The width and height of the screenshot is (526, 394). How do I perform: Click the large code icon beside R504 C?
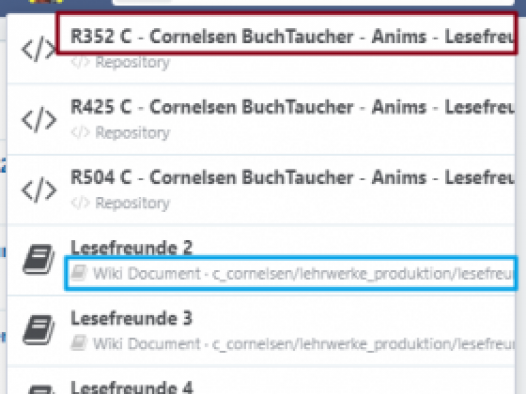coord(39,190)
